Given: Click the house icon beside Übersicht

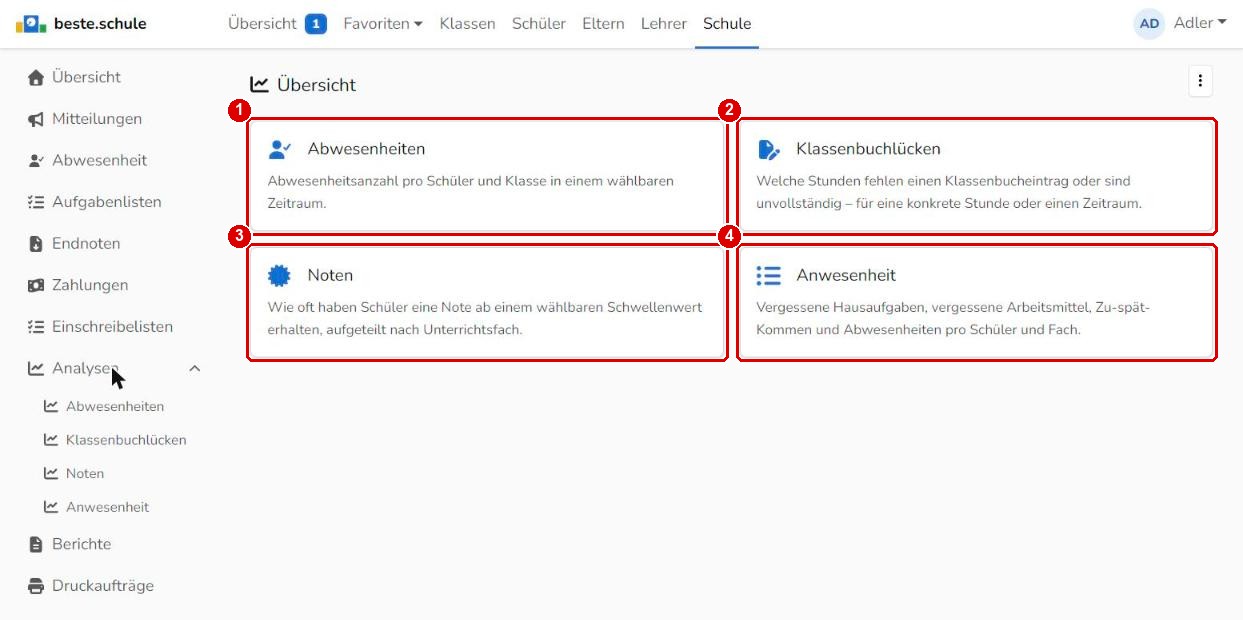Looking at the screenshot, I should 36,78.
